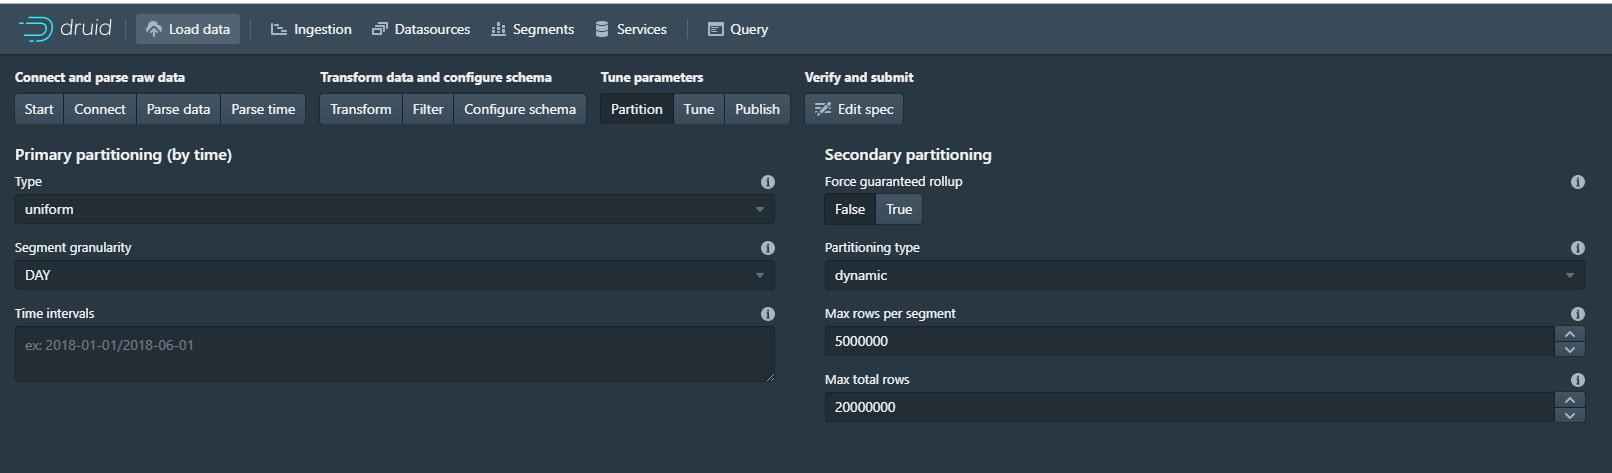
Task: Set Force guaranteed rollup to False
Action: coord(849,209)
